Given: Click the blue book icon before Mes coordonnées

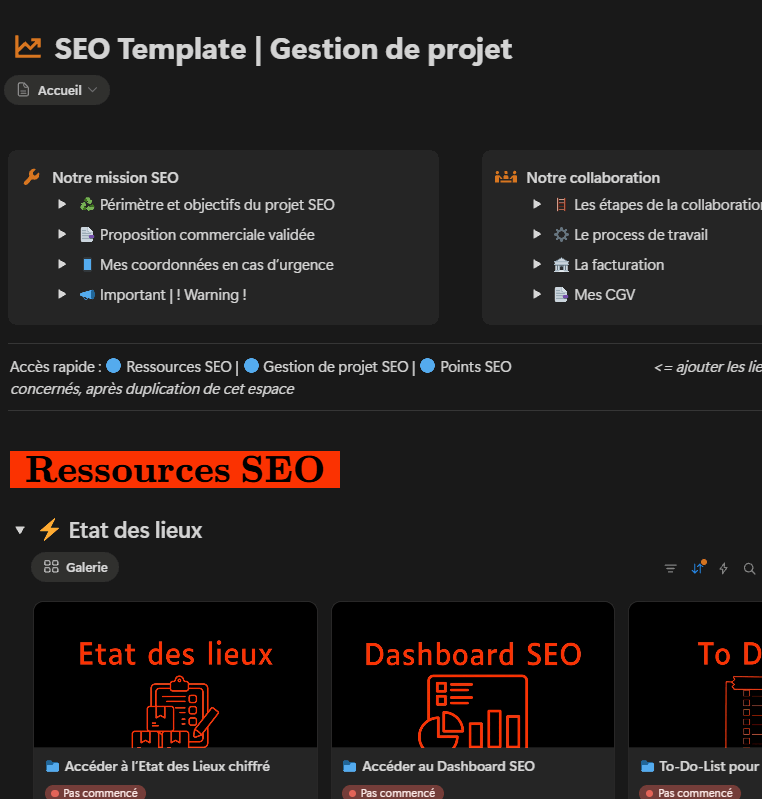Looking at the screenshot, I should tap(87, 264).
